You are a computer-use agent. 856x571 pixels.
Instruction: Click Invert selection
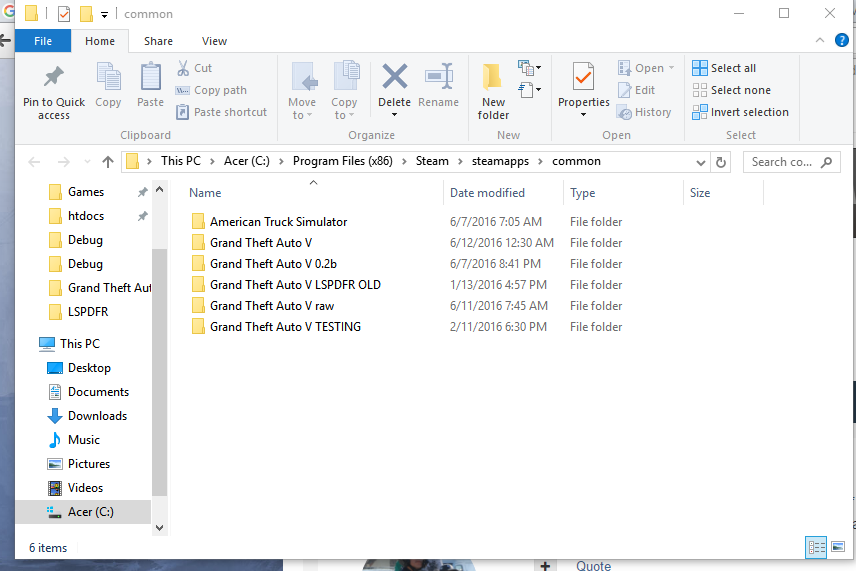coord(740,112)
